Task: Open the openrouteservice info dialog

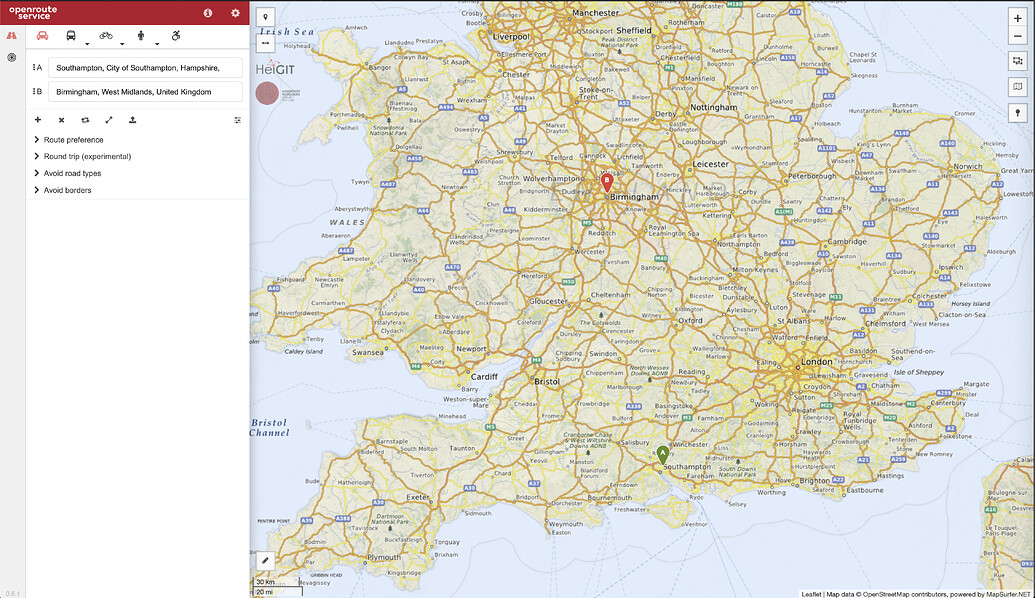Action: click(207, 13)
